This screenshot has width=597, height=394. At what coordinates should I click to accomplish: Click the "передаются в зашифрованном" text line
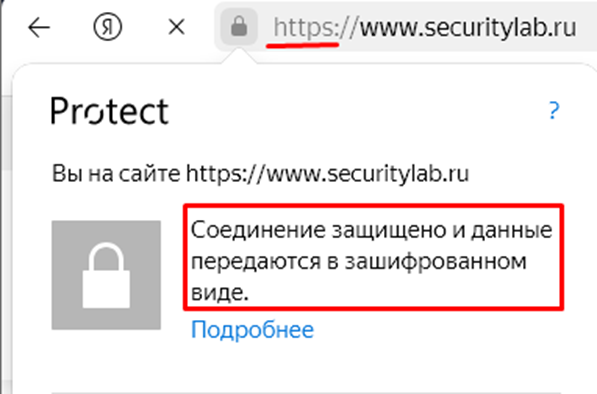pos(359,262)
